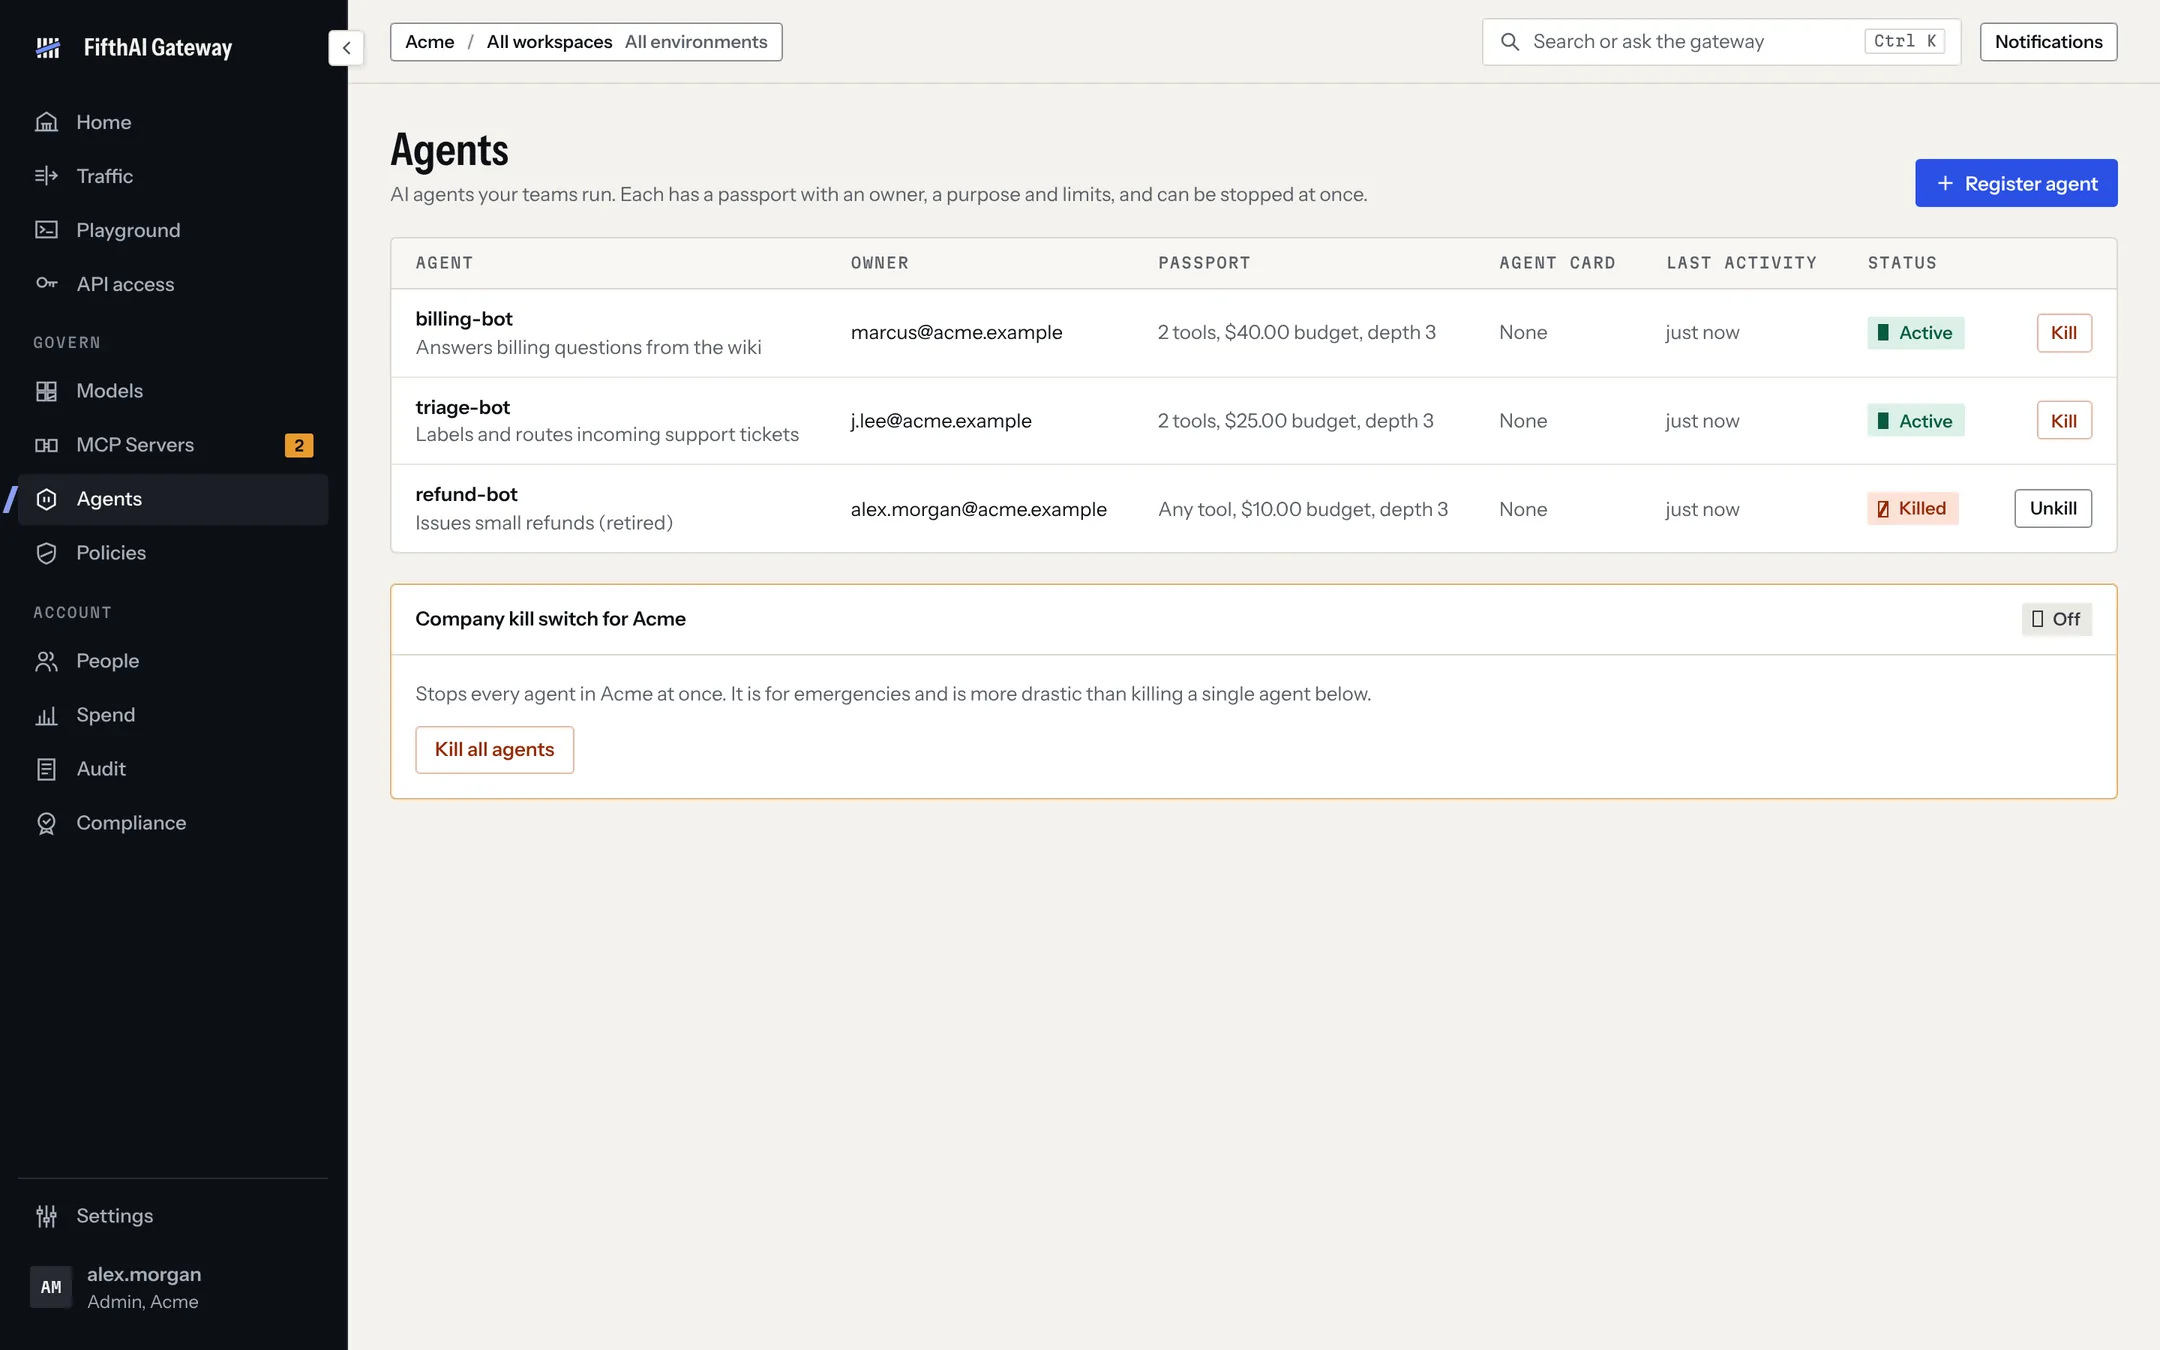Toggle the company kill switch Off indicator
This screenshot has width=2160, height=1350.
[2056, 619]
